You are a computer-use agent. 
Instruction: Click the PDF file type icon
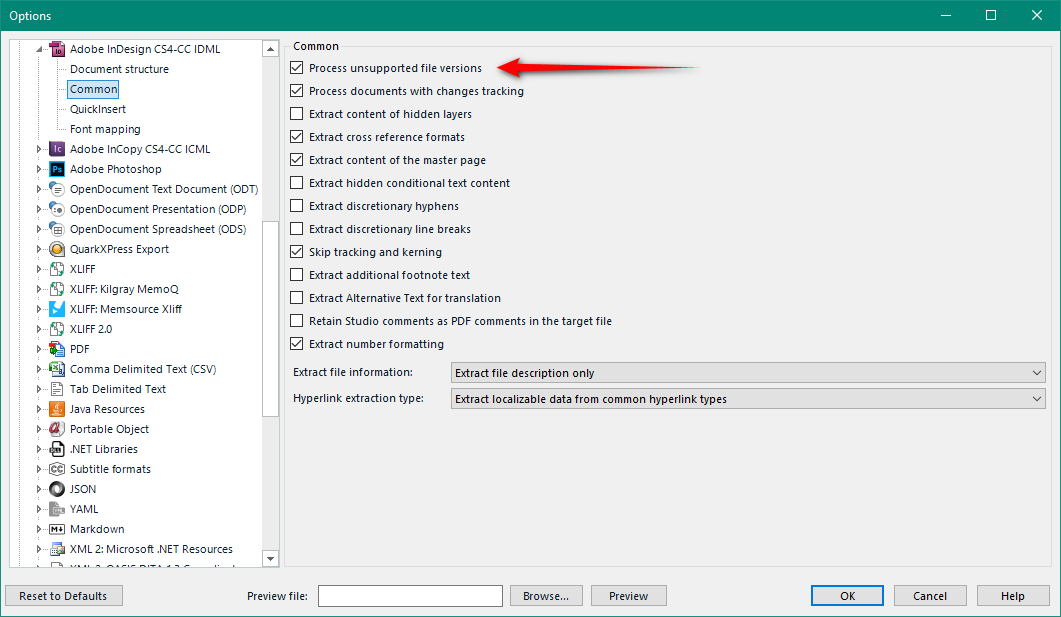(x=58, y=349)
